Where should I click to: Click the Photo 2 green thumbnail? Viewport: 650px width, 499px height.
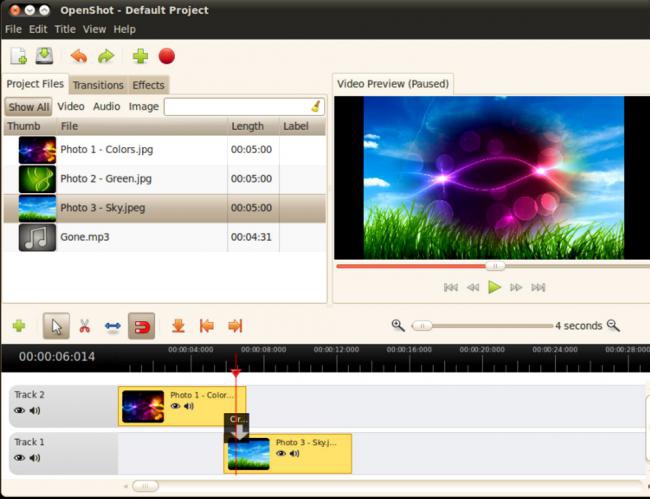(37, 179)
